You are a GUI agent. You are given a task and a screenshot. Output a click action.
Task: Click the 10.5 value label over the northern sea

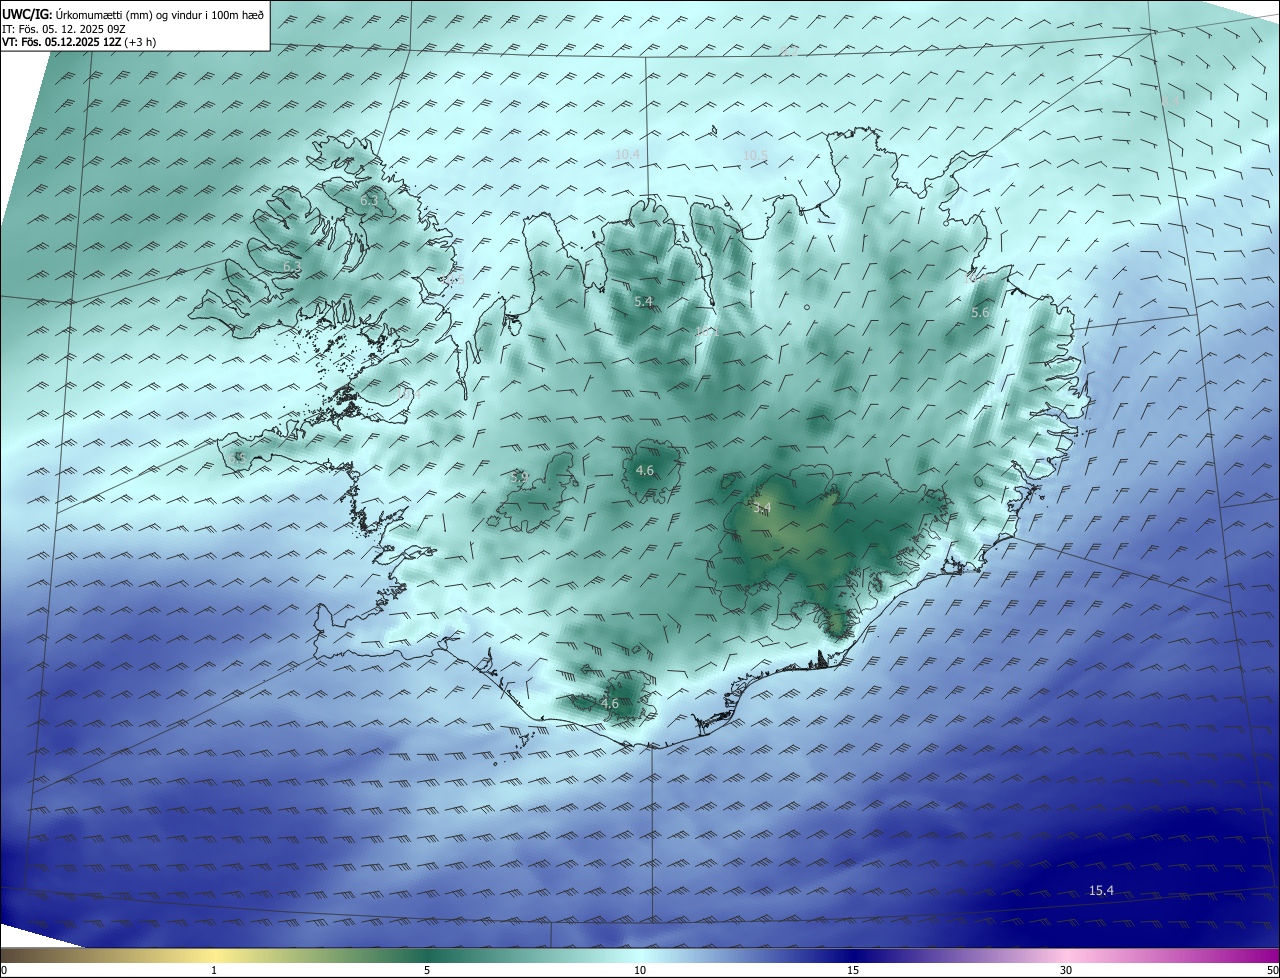pyautogui.click(x=755, y=155)
